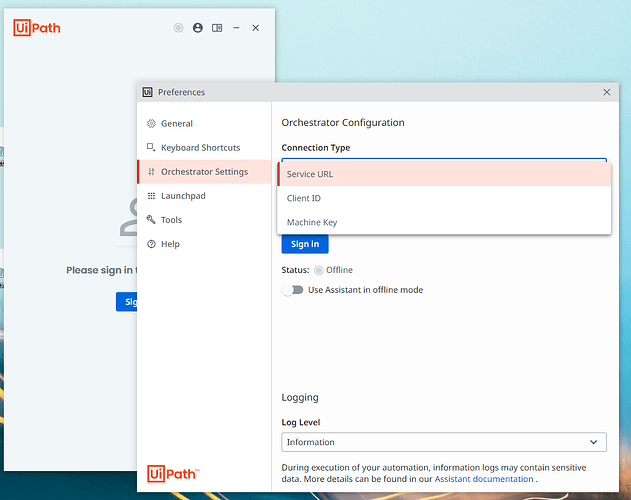631x500 pixels.
Task: Click the 'Please sign in' text in Assistant
Action: coord(102,270)
